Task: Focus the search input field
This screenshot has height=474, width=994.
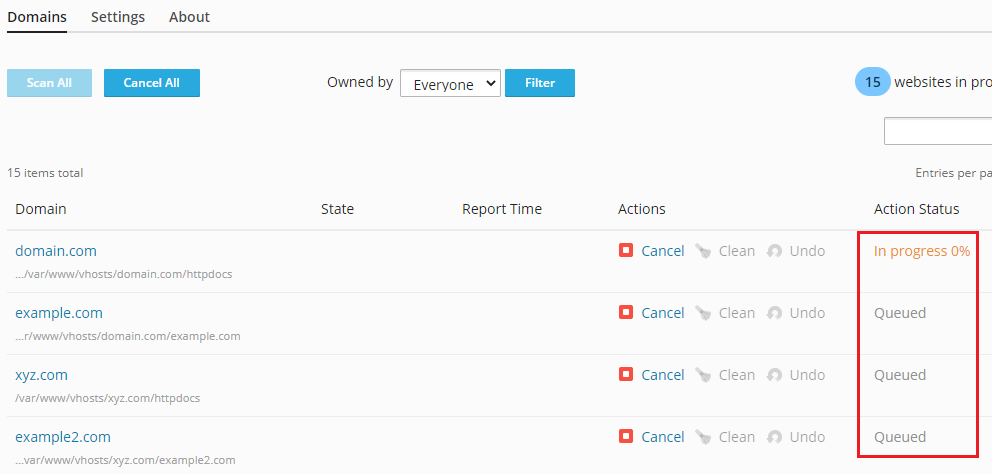Action: tap(938, 131)
